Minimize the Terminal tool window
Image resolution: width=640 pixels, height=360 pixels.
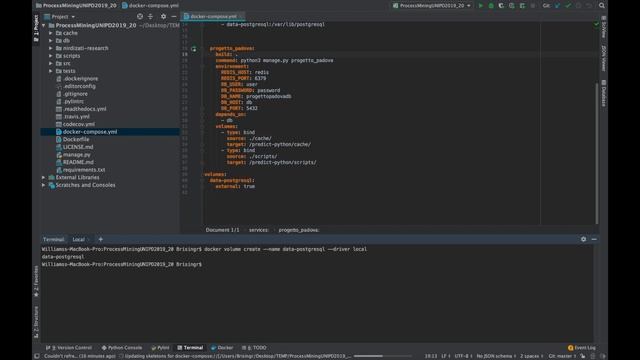pyautogui.click(x=594, y=239)
